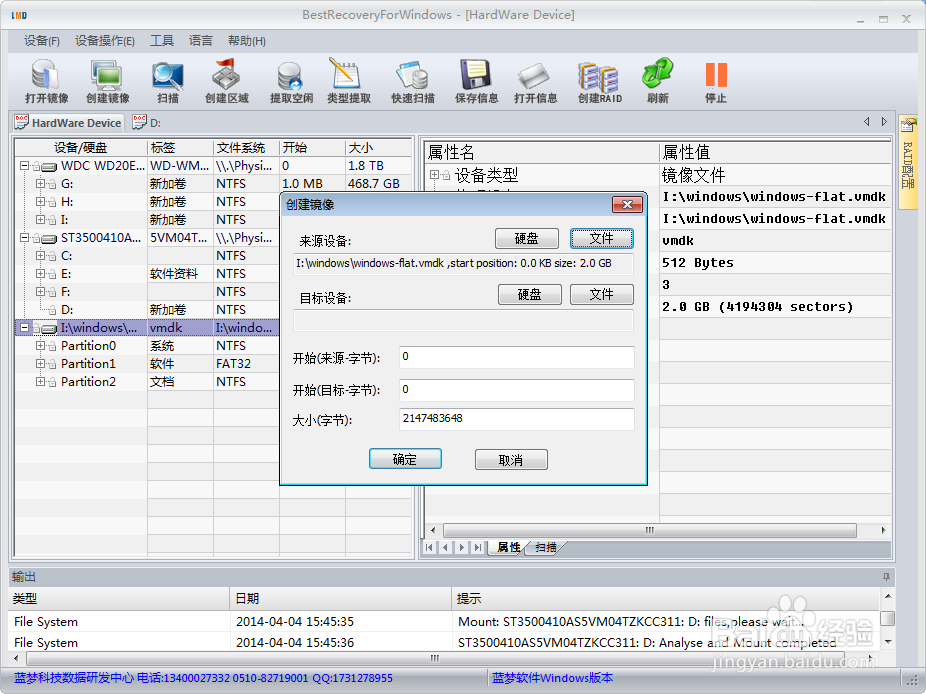
Task: Open the 设备(F) menu
Action: click(x=41, y=41)
